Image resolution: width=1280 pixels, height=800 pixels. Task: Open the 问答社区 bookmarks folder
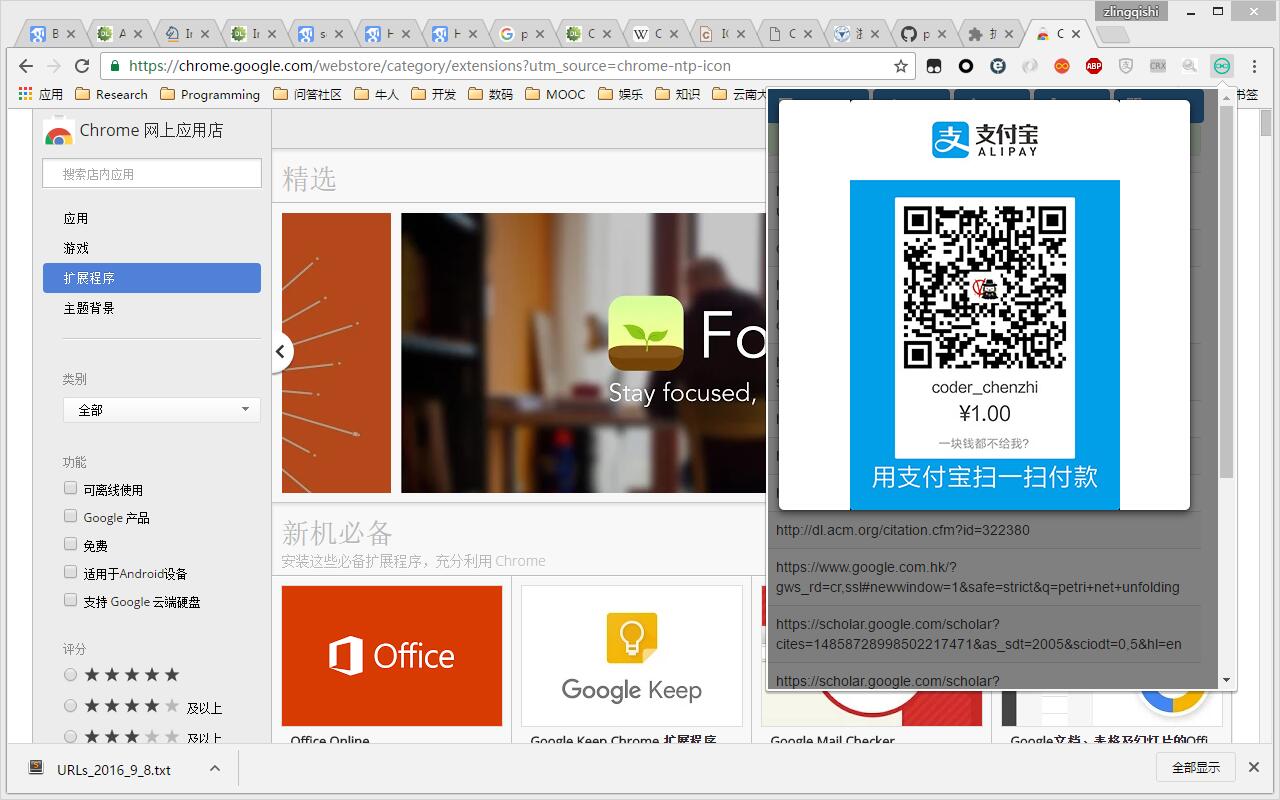(x=308, y=94)
